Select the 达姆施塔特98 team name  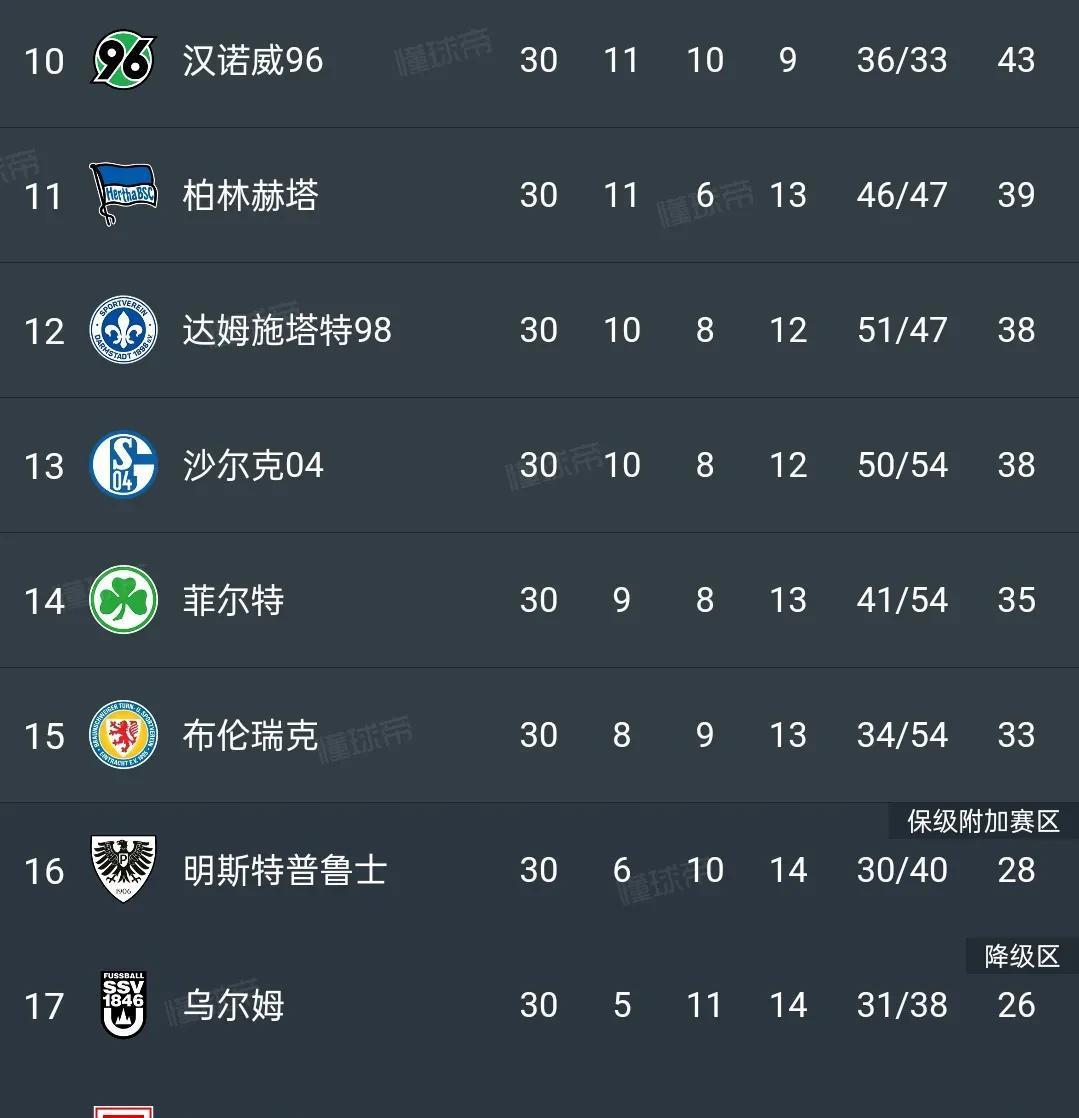287,330
